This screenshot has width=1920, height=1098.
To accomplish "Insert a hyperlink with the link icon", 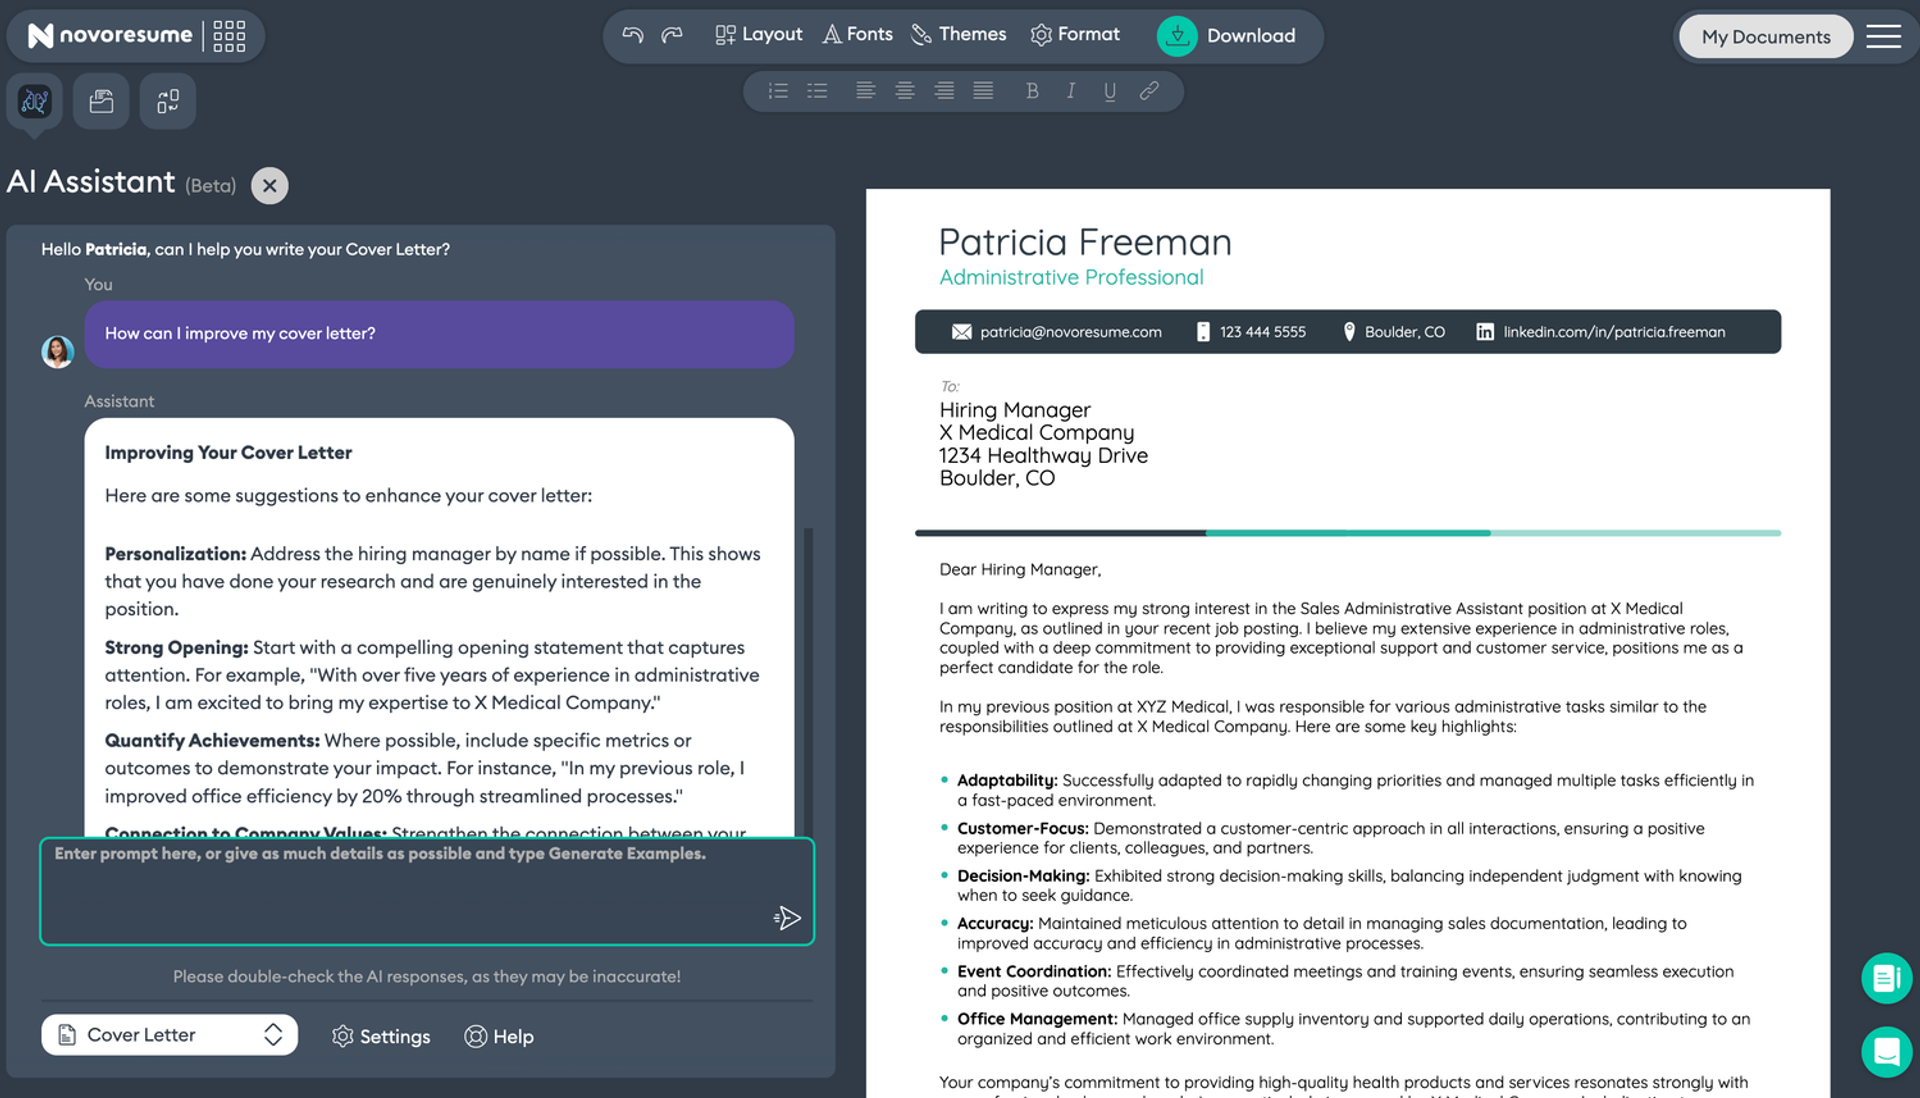I will (x=1149, y=91).
